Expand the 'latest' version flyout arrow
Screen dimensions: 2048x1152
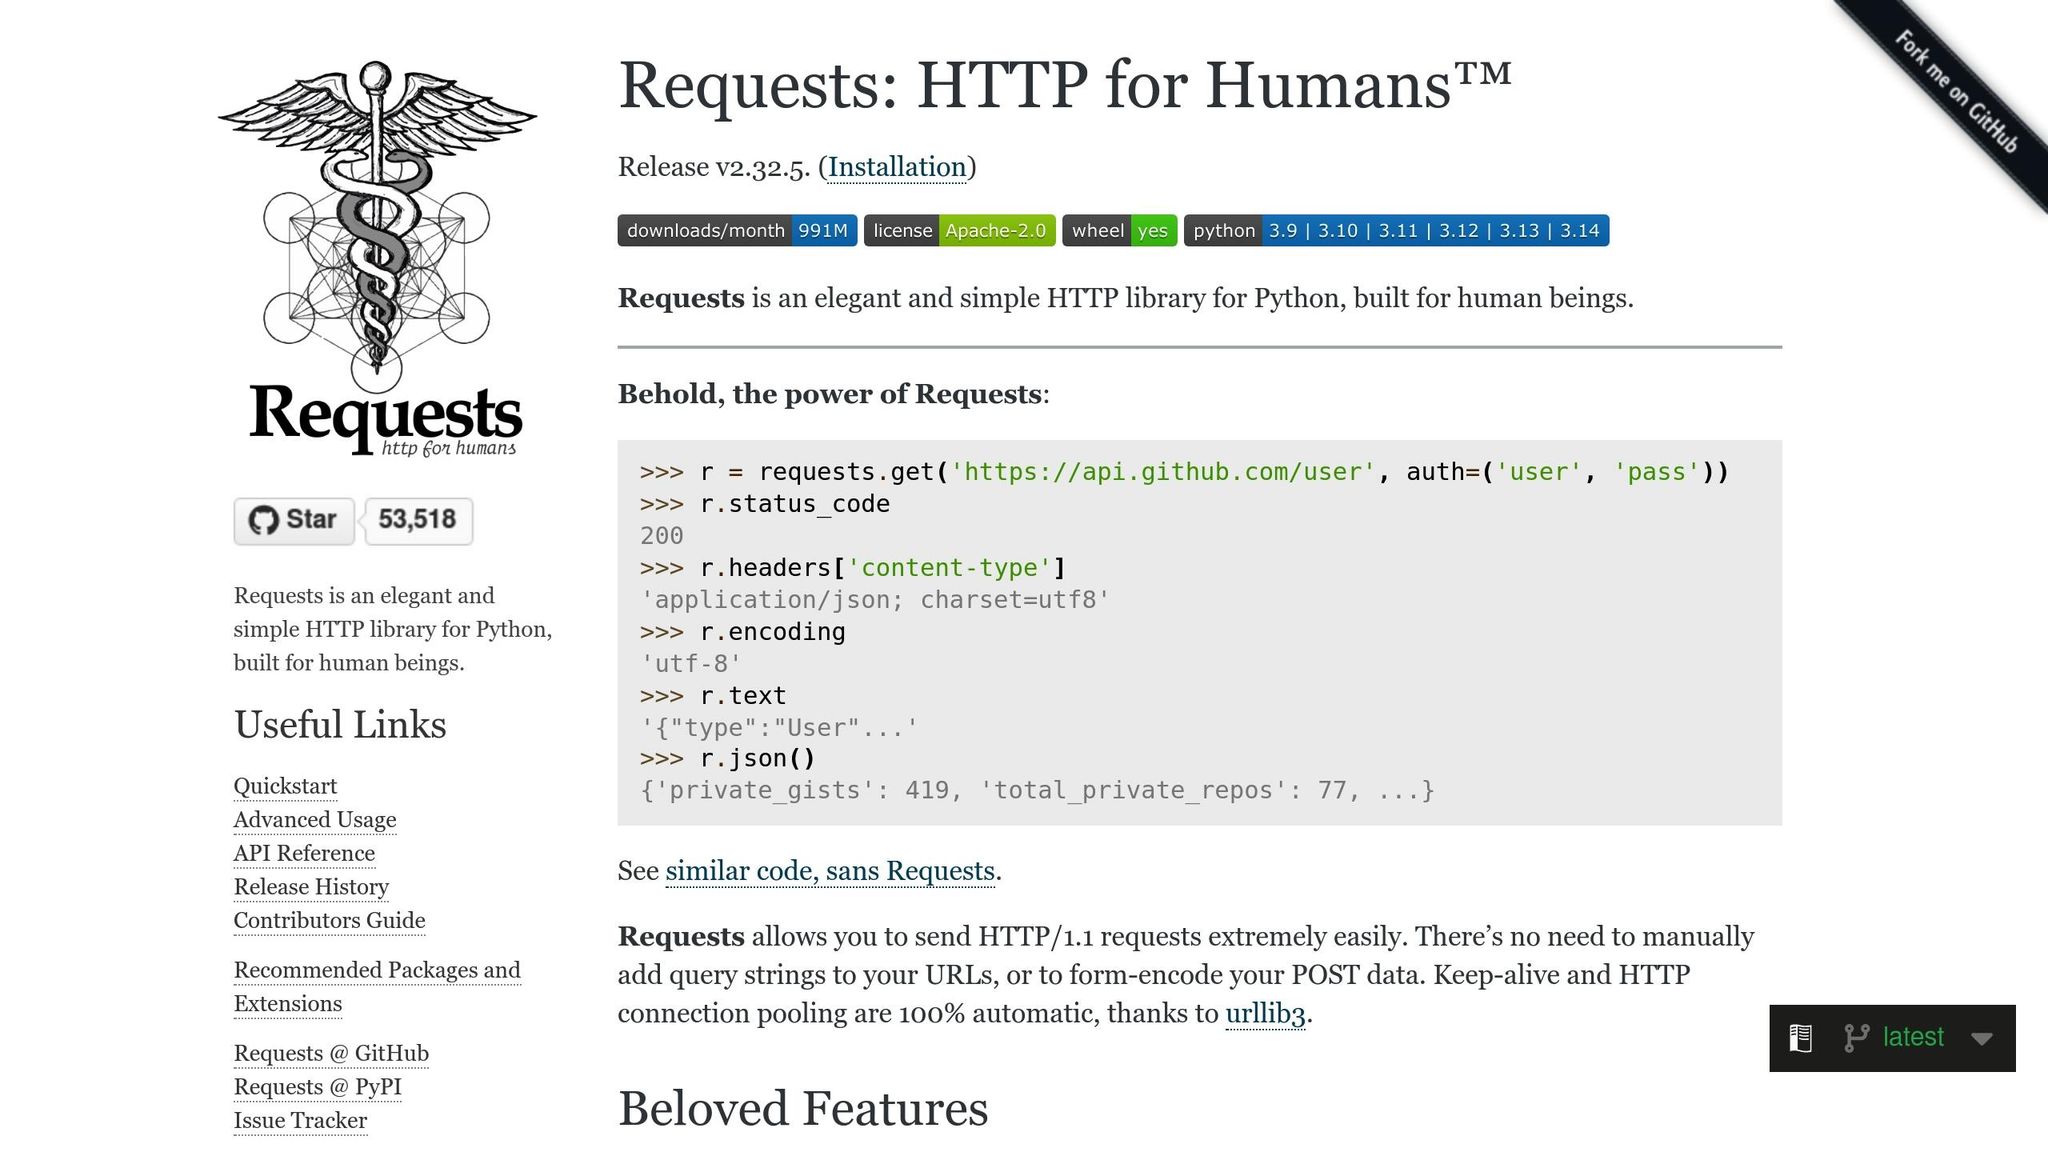click(x=1983, y=1038)
